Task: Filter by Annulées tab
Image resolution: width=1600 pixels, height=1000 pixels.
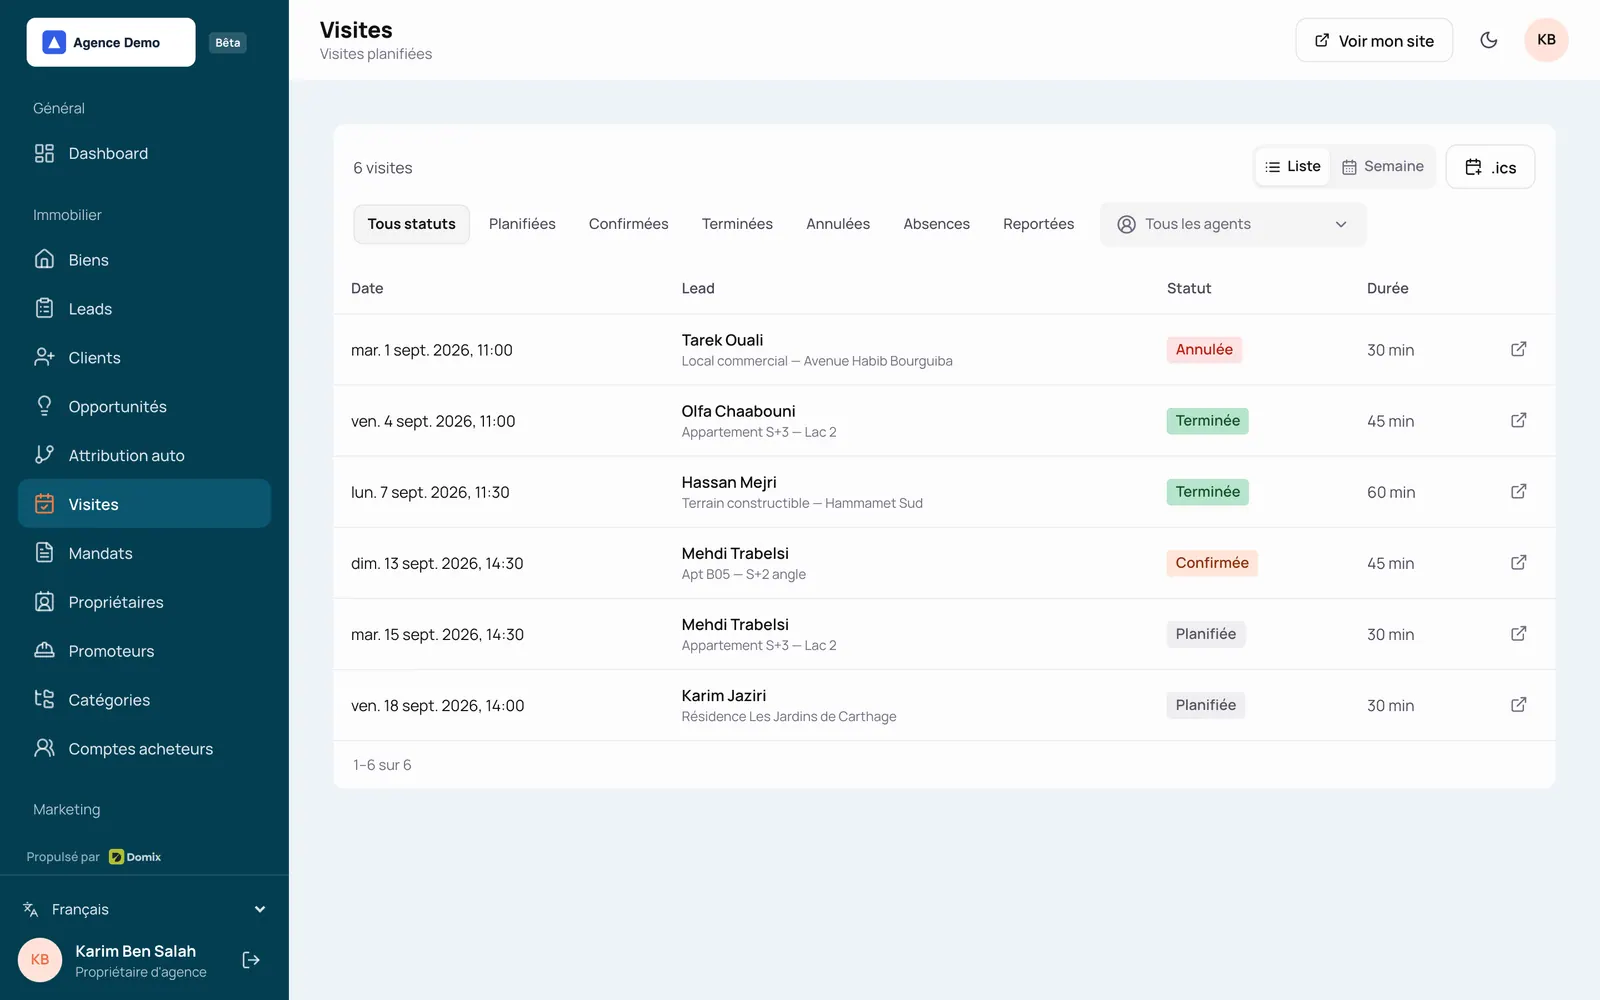Action: pyautogui.click(x=838, y=224)
